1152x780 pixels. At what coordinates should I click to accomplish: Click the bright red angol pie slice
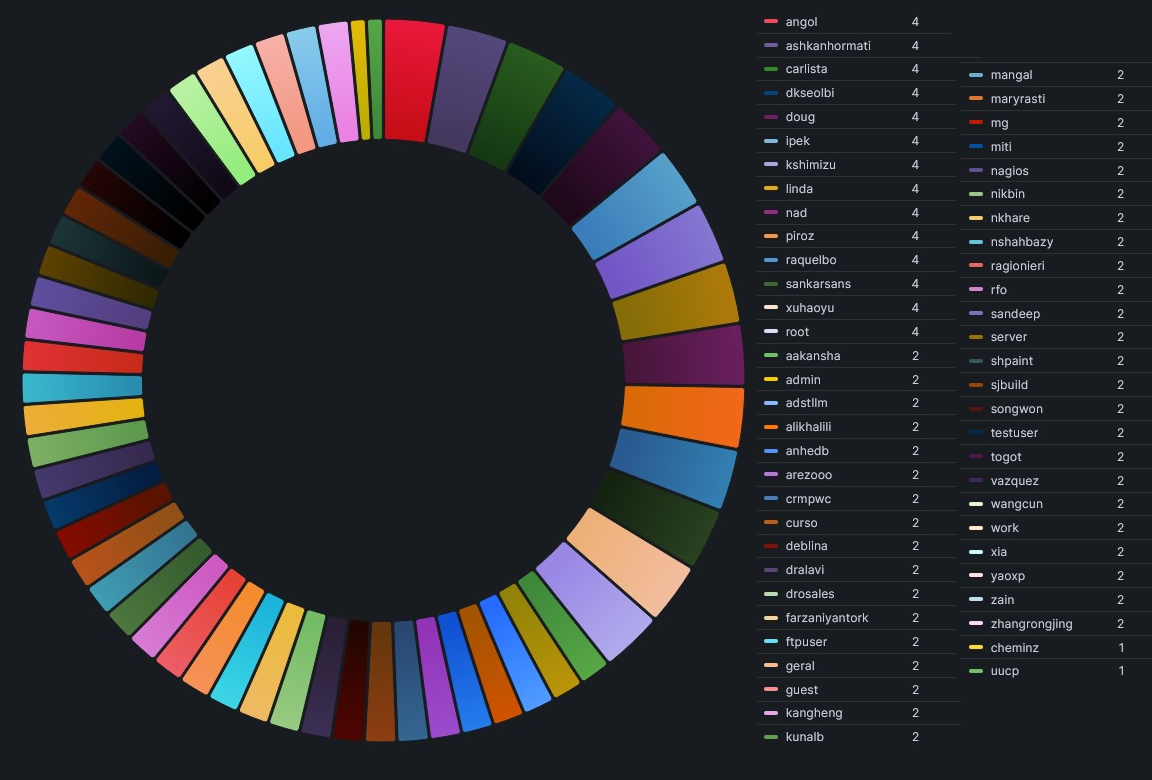click(411, 78)
